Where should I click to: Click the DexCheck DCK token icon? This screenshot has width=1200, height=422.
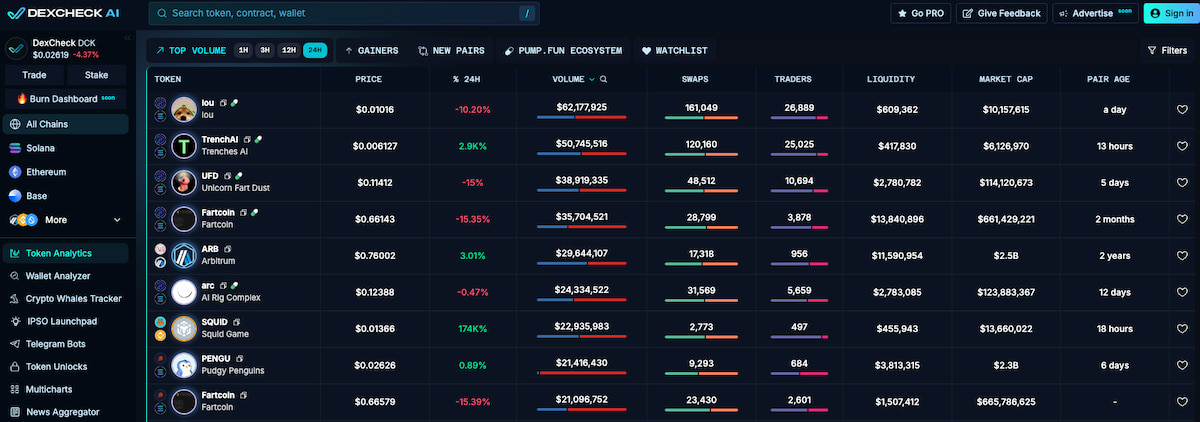click(x=17, y=48)
